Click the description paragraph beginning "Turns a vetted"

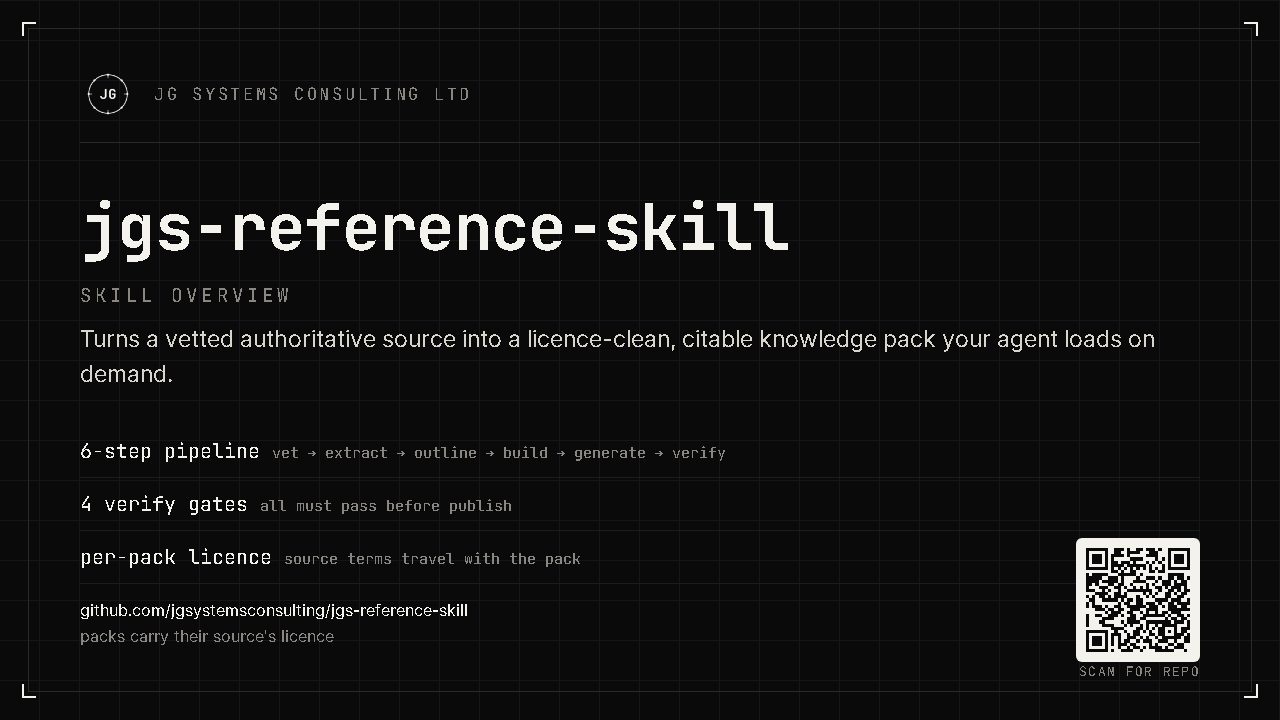618,356
